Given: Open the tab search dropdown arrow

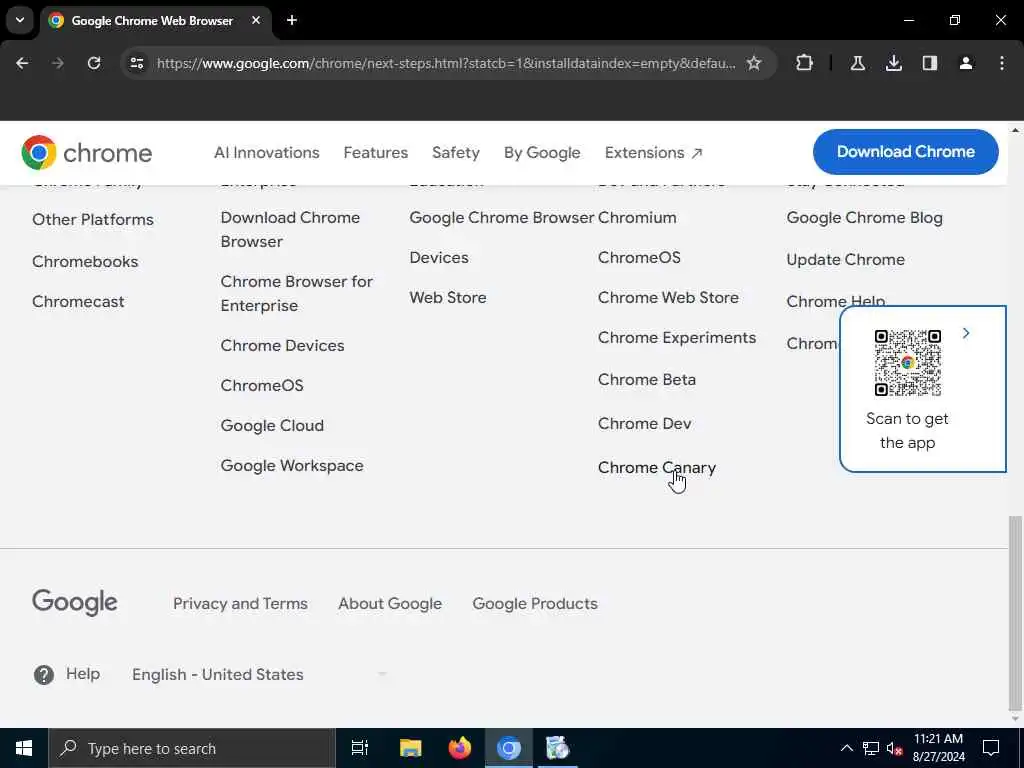Looking at the screenshot, I should (20, 20).
